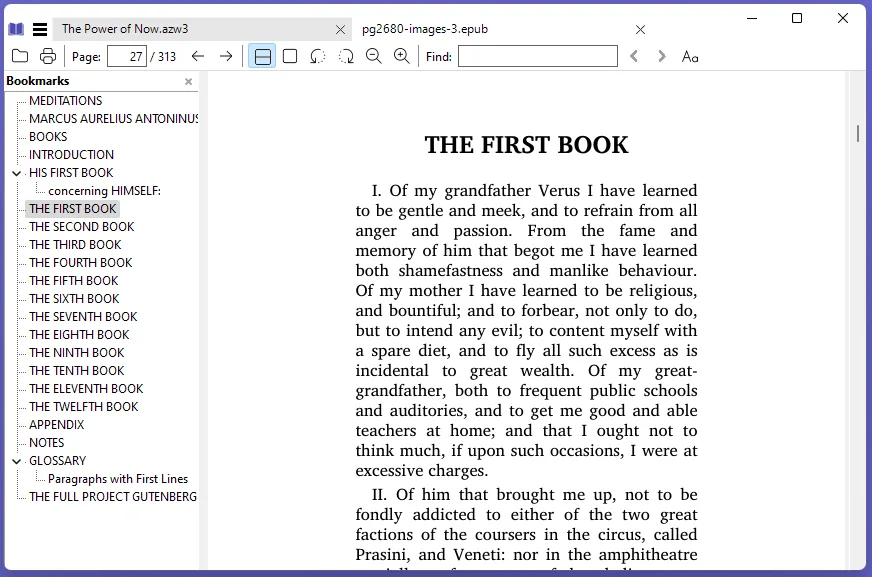This screenshot has width=872, height=577.
Task: Maximize the reader window
Action: (797, 18)
